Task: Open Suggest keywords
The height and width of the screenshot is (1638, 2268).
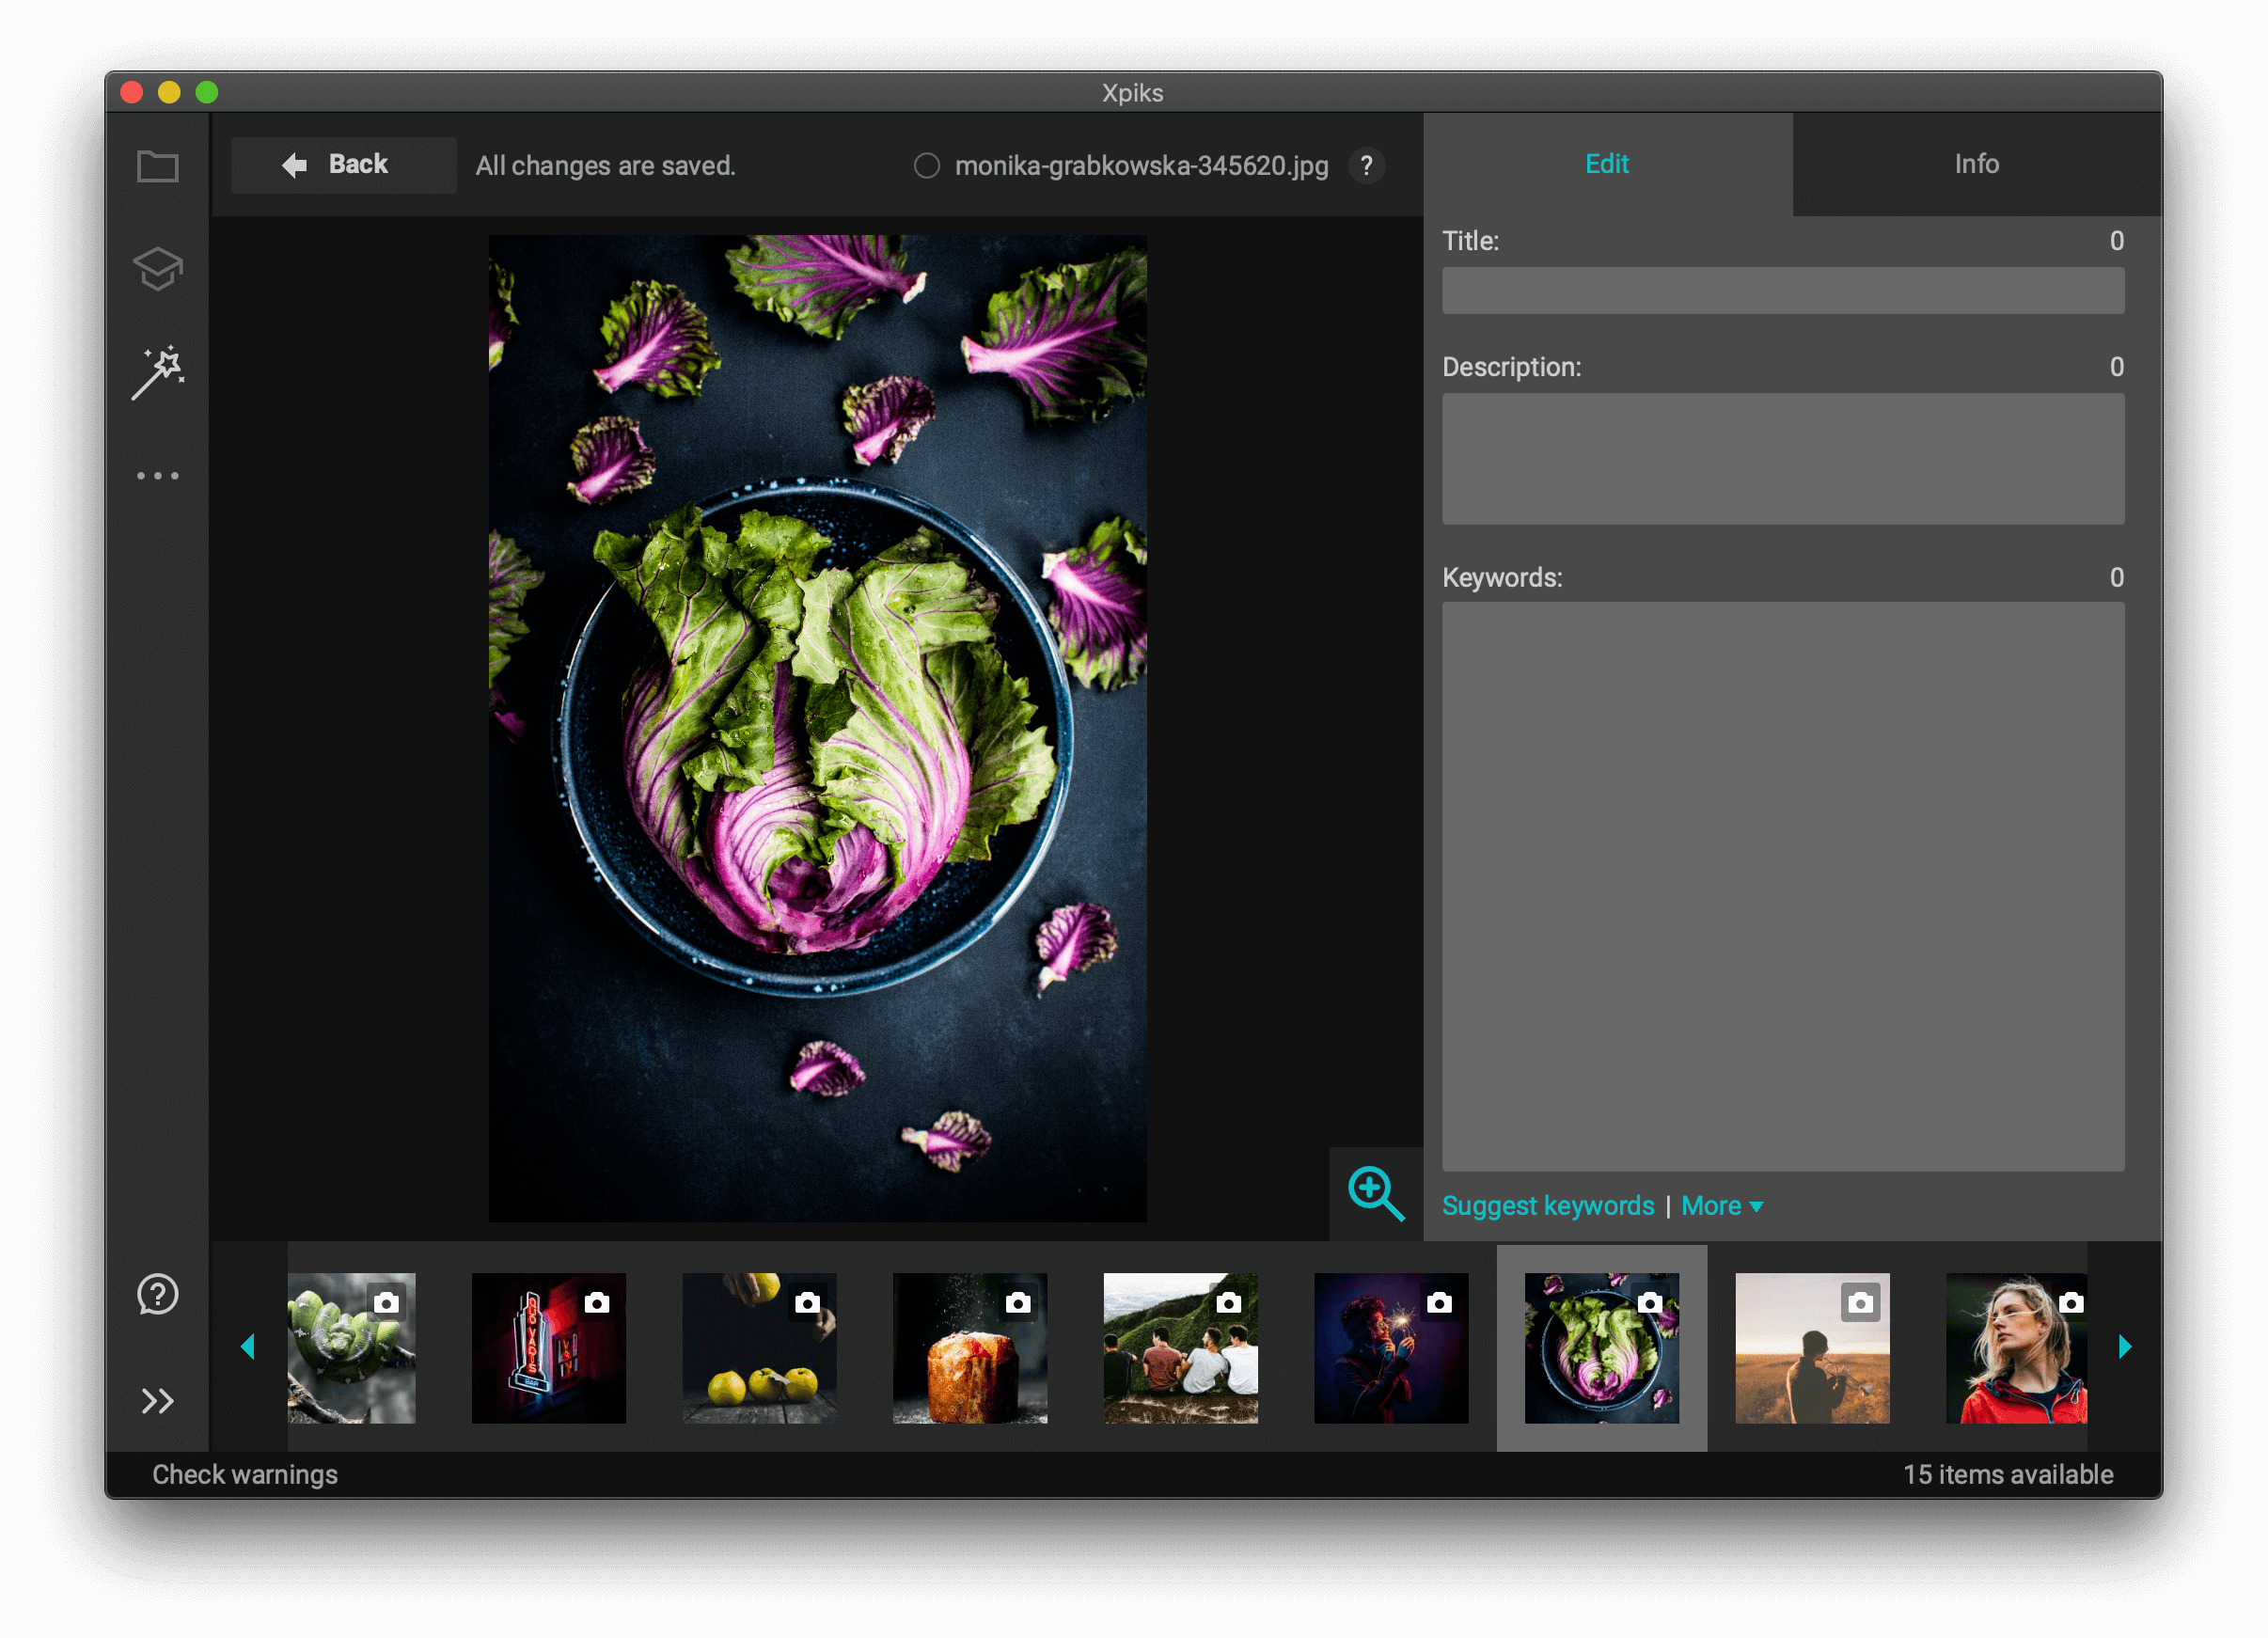Action: pos(1549,1206)
